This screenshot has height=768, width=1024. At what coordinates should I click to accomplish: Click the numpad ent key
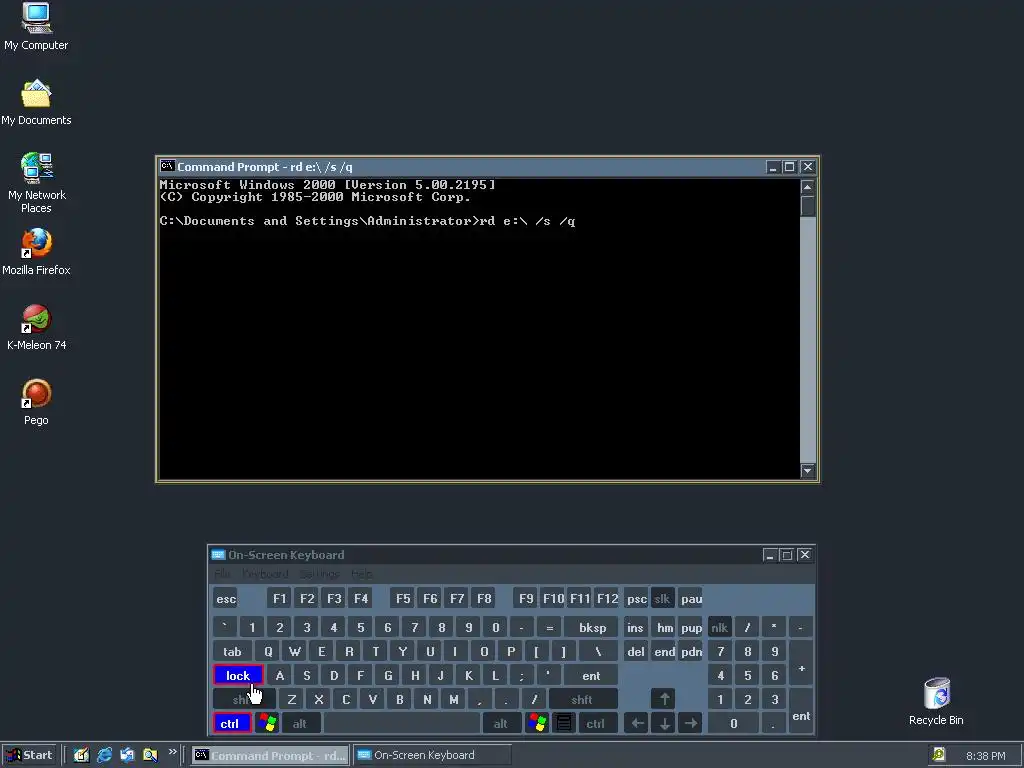coord(801,711)
